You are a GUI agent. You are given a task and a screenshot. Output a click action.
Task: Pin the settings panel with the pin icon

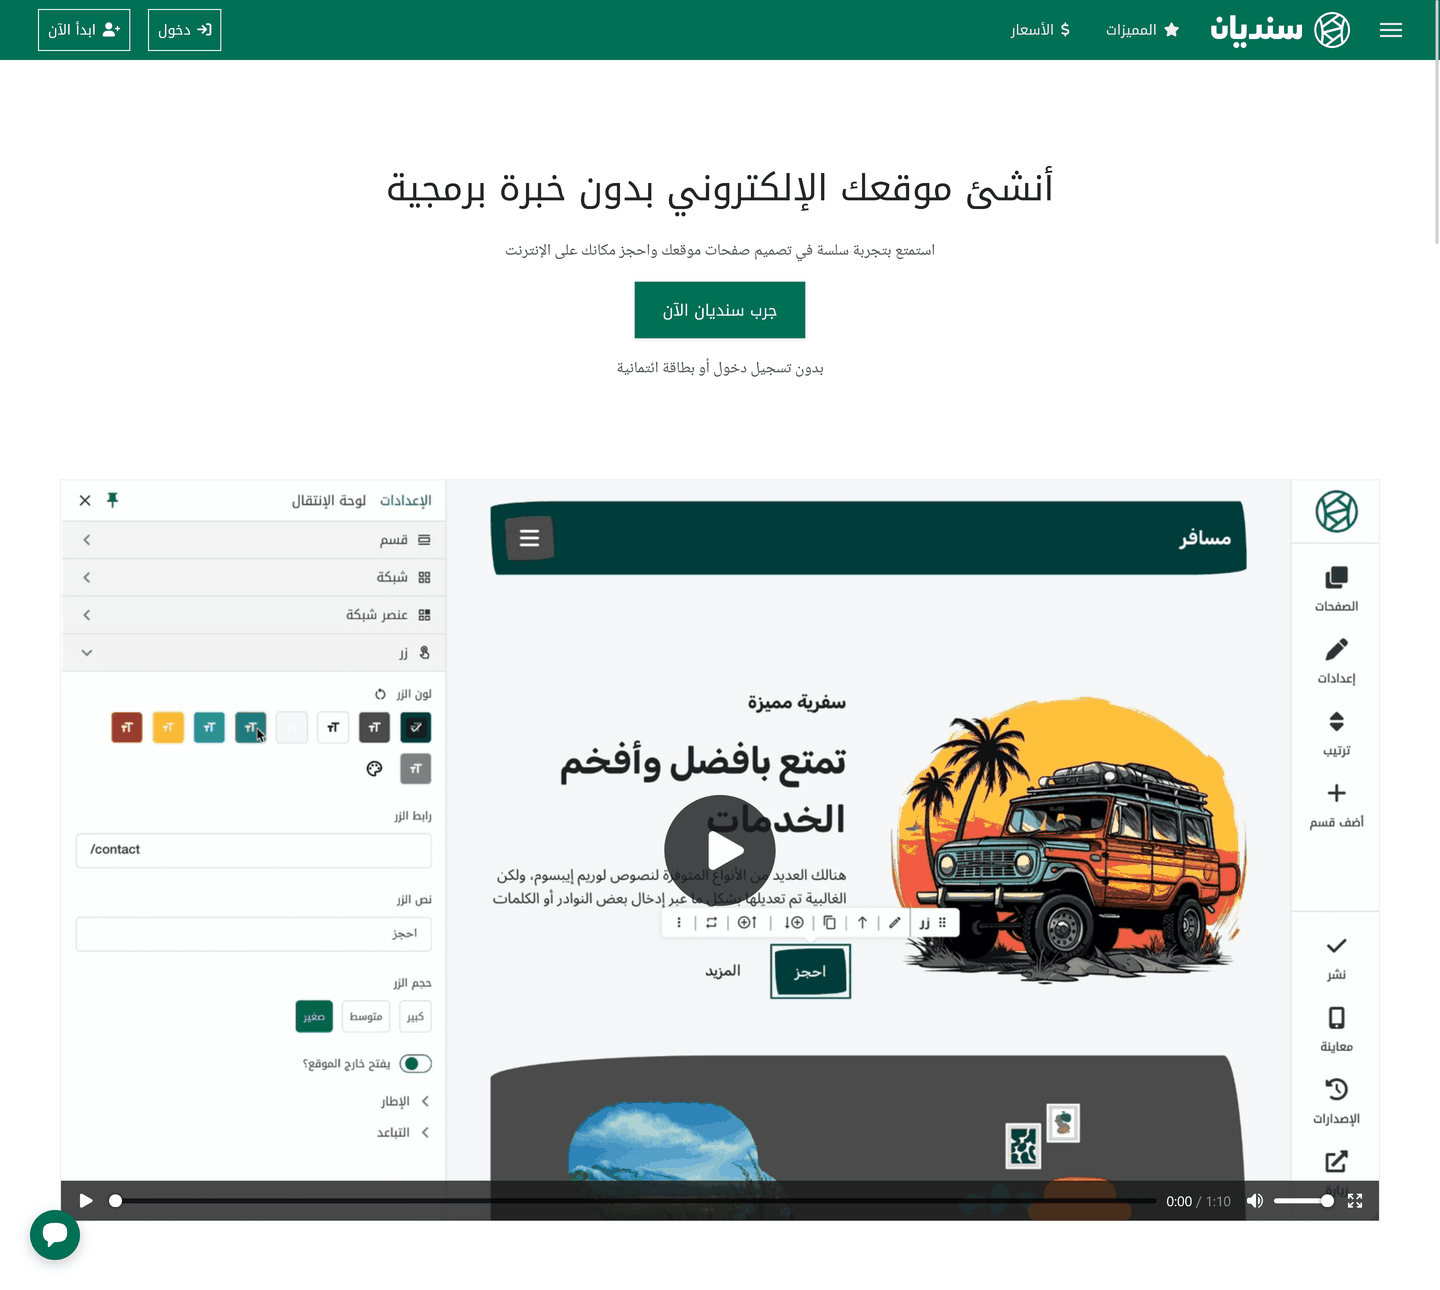[113, 500]
